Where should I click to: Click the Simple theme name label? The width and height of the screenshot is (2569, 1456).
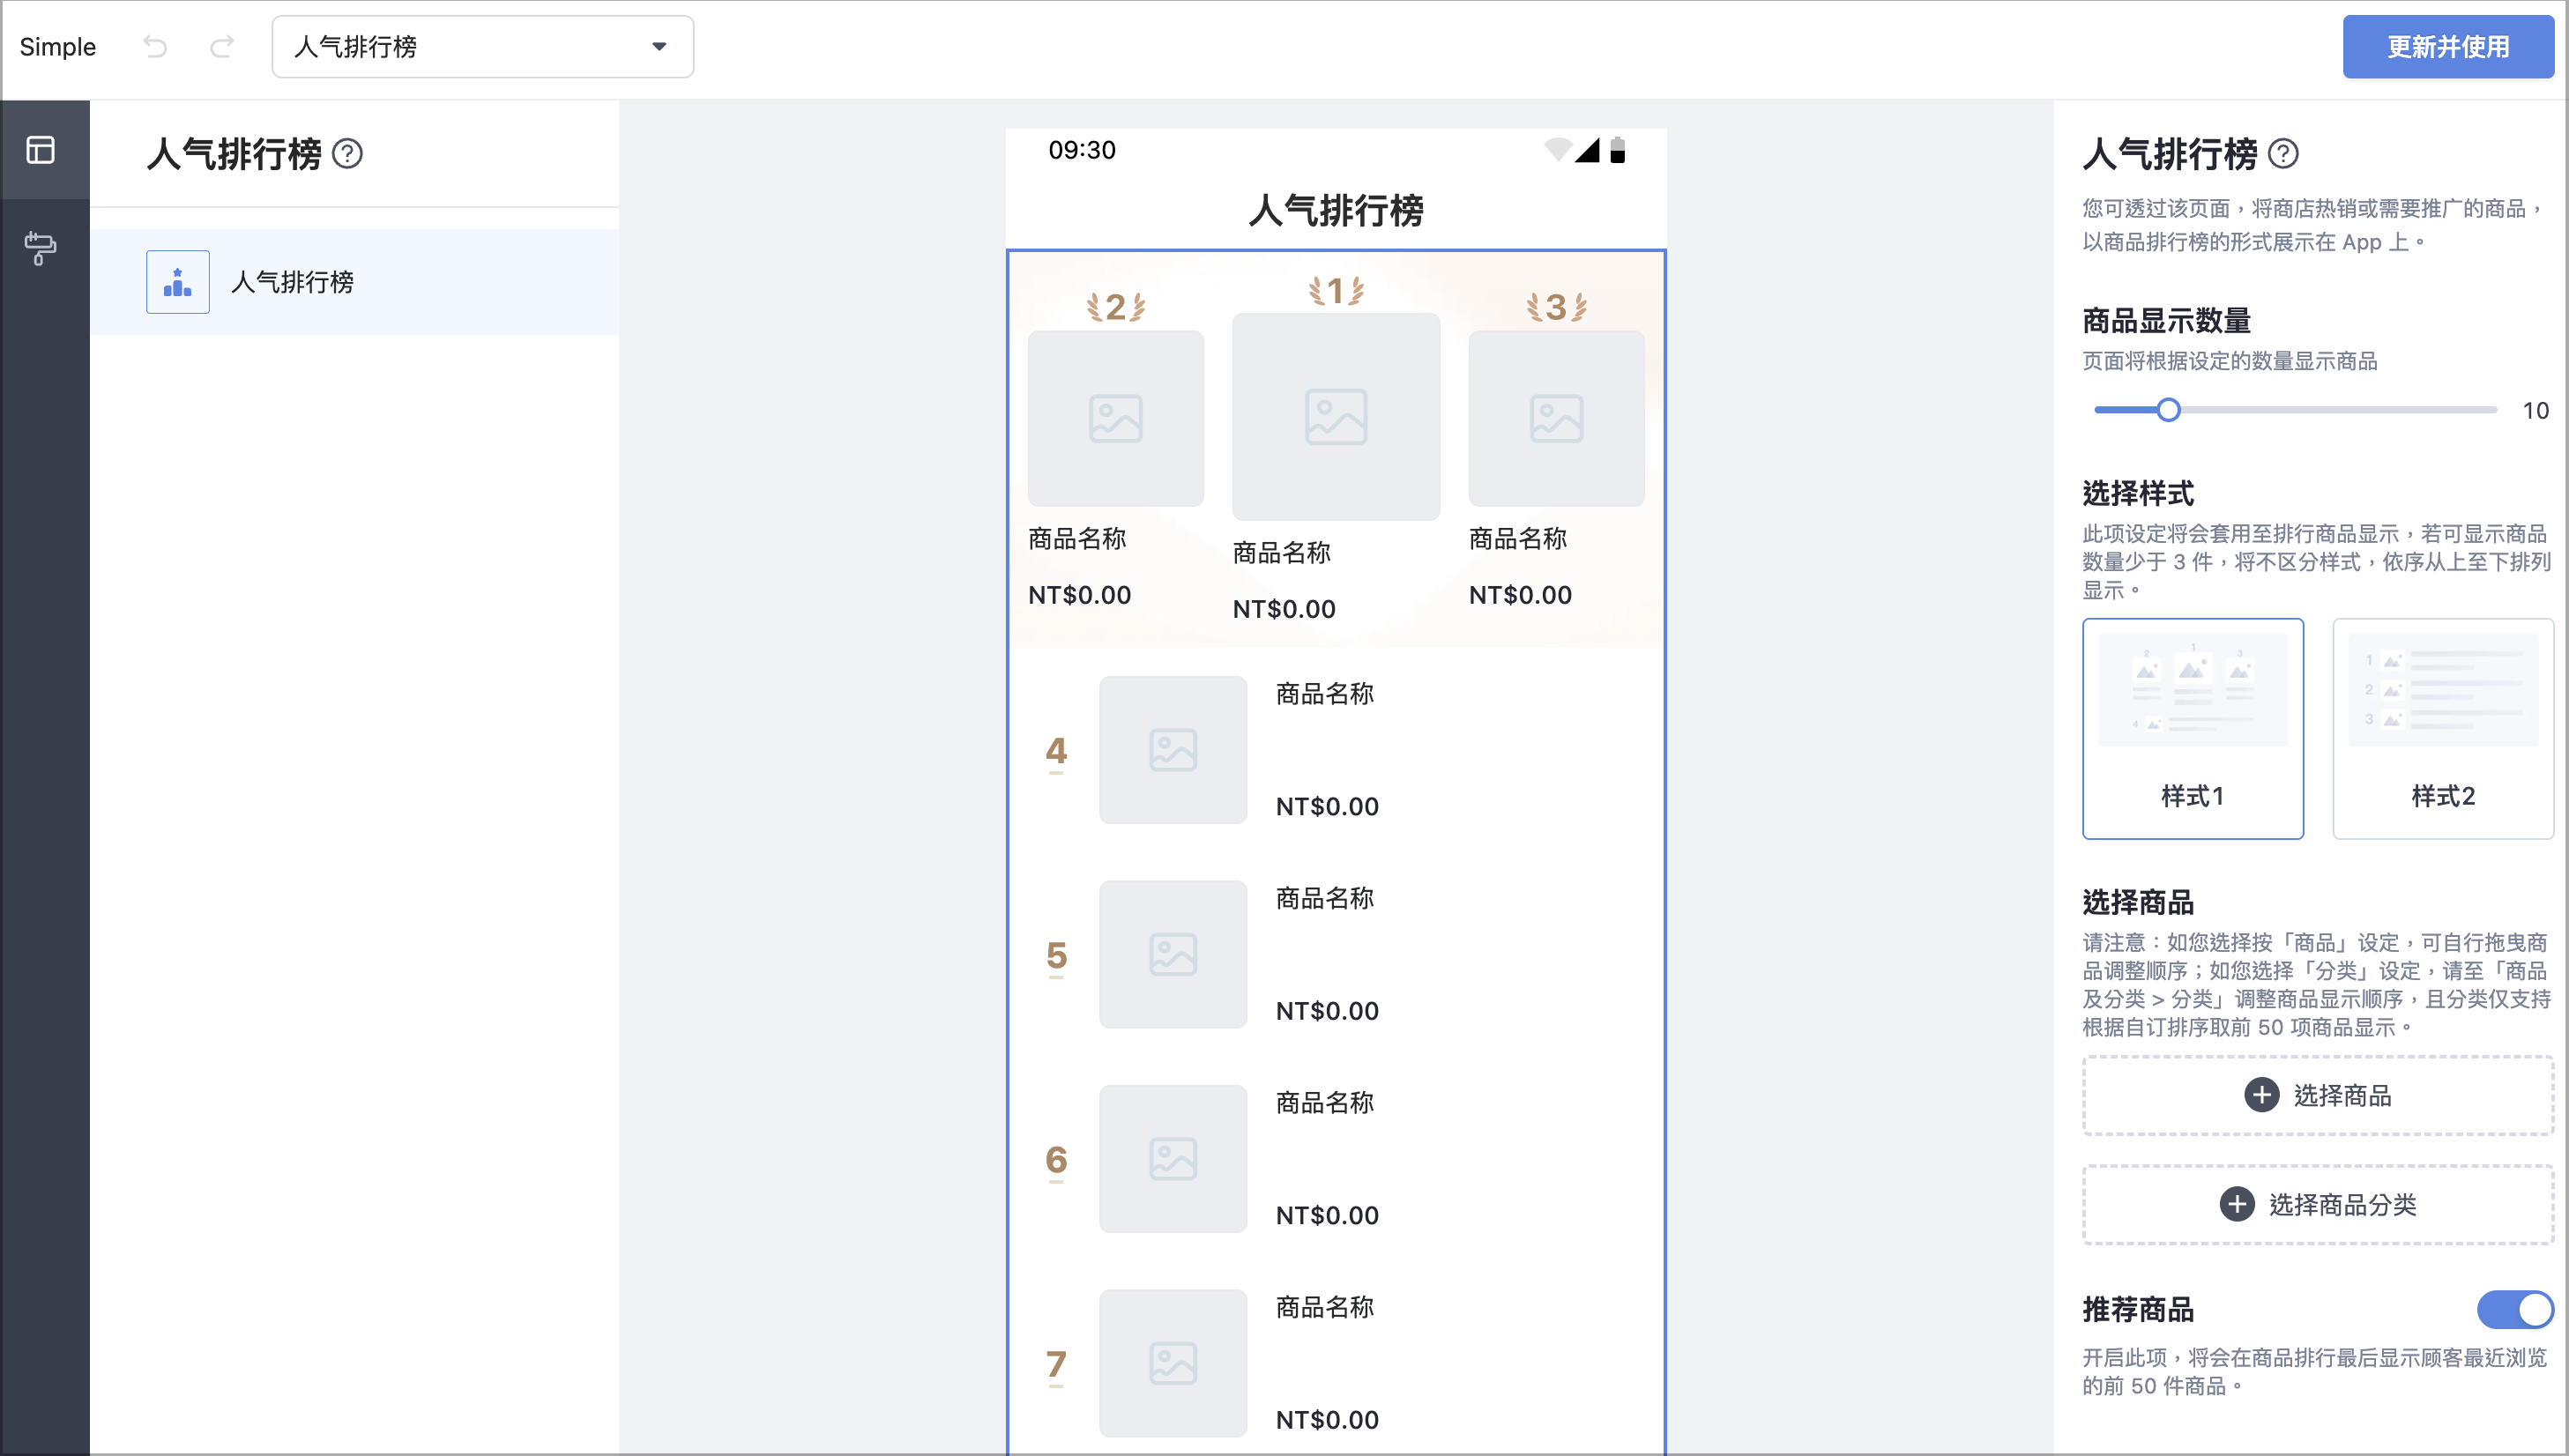[x=58, y=46]
